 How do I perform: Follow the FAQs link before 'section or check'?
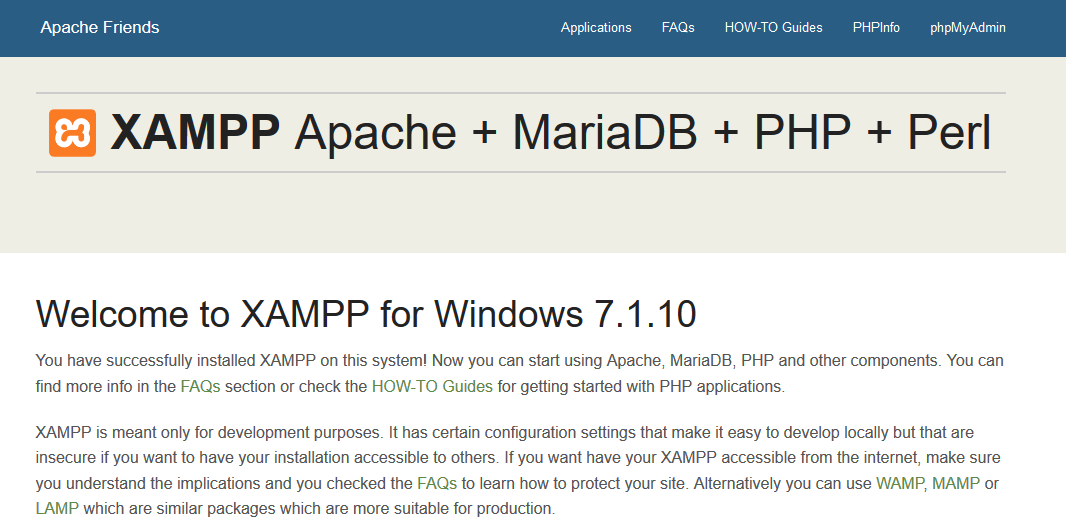tap(201, 387)
